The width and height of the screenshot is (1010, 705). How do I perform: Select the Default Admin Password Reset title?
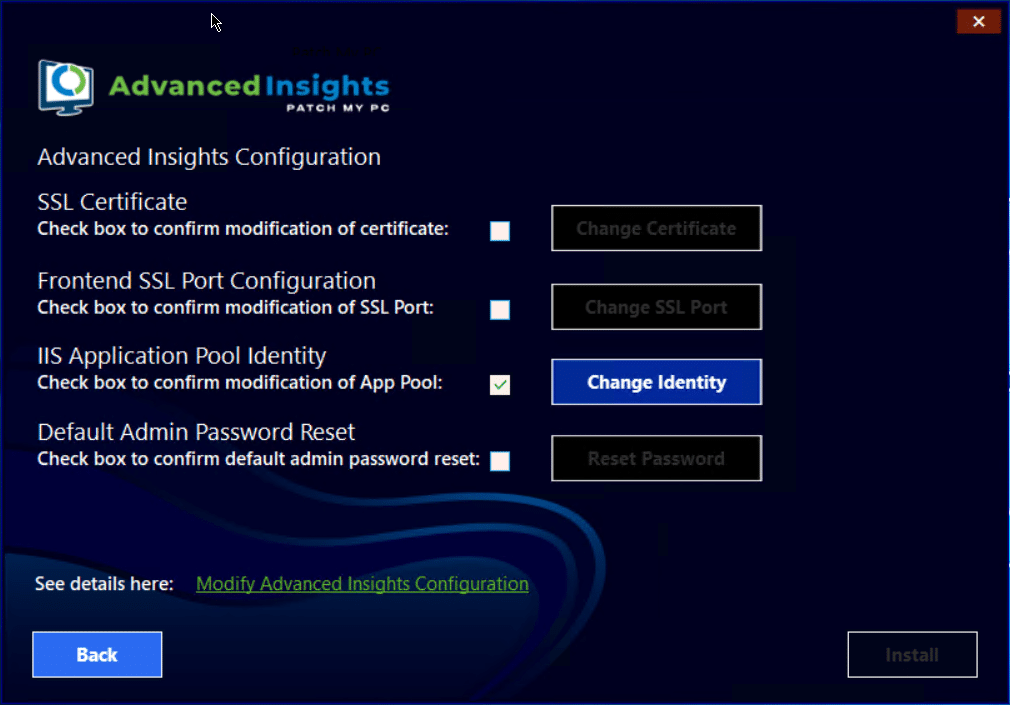coord(196,432)
